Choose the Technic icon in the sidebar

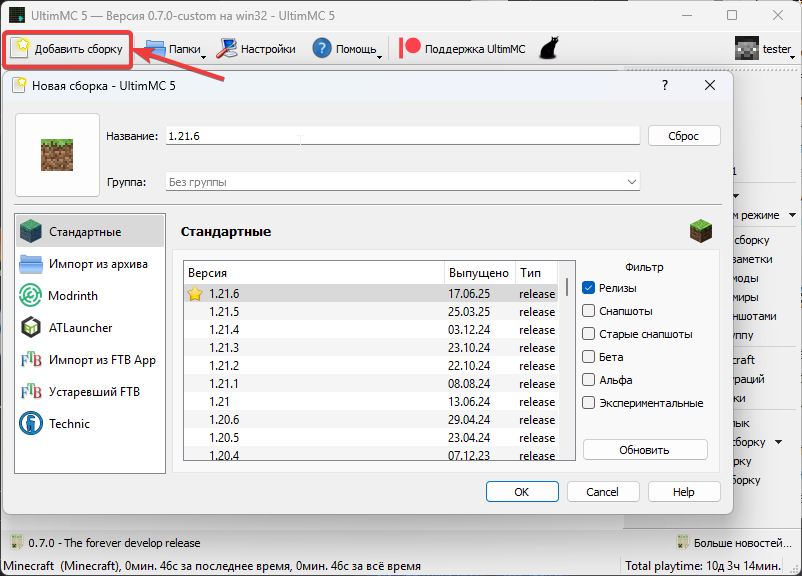point(31,424)
